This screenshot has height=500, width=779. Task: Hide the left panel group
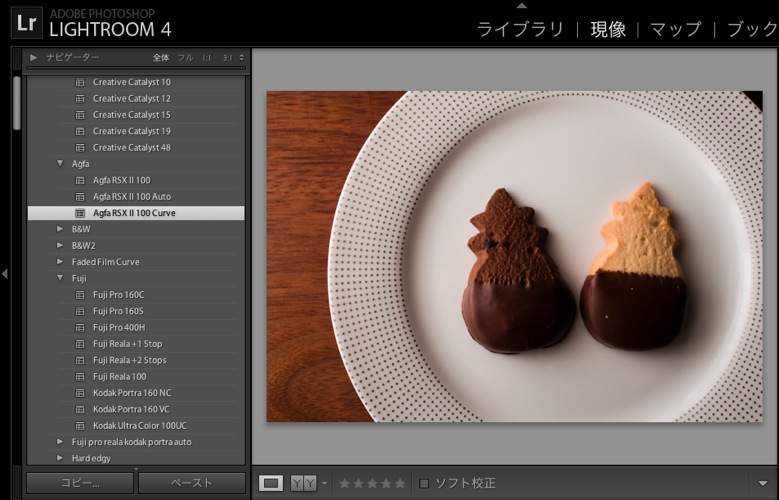pyautogui.click(x=4, y=273)
